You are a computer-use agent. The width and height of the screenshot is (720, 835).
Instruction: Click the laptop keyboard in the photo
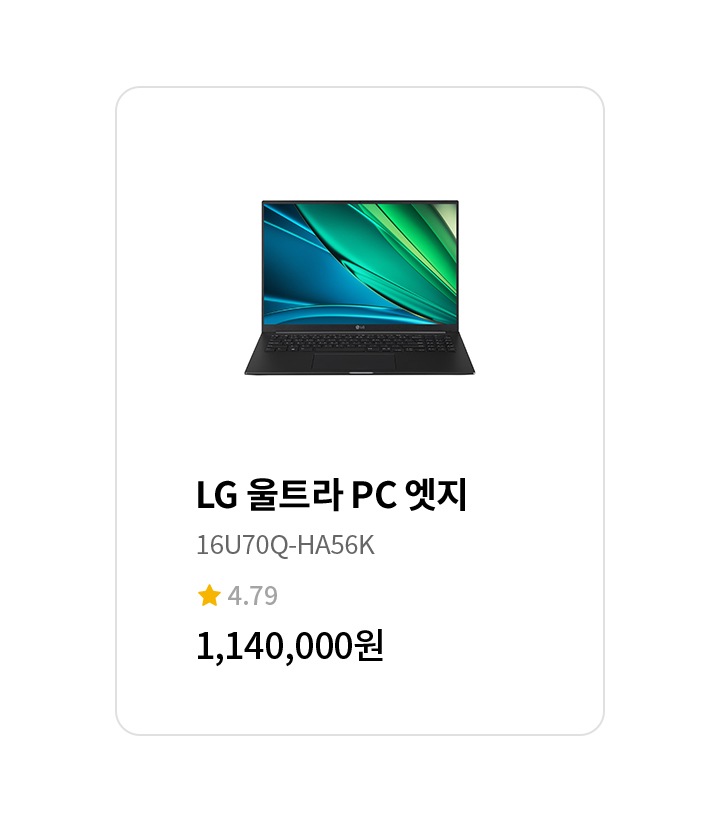[359, 342]
